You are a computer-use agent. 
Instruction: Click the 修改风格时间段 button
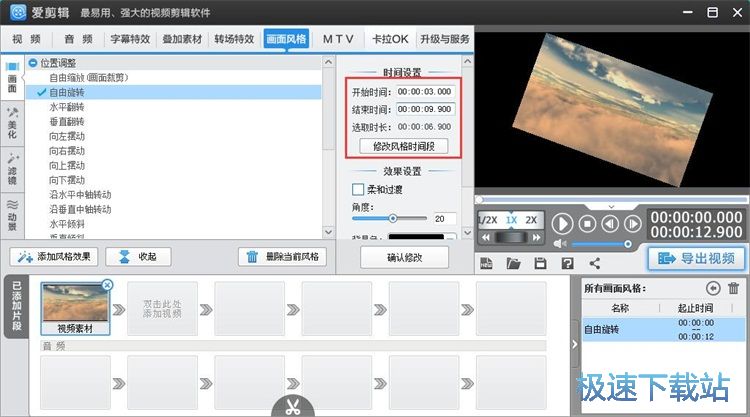tap(404, 146)
